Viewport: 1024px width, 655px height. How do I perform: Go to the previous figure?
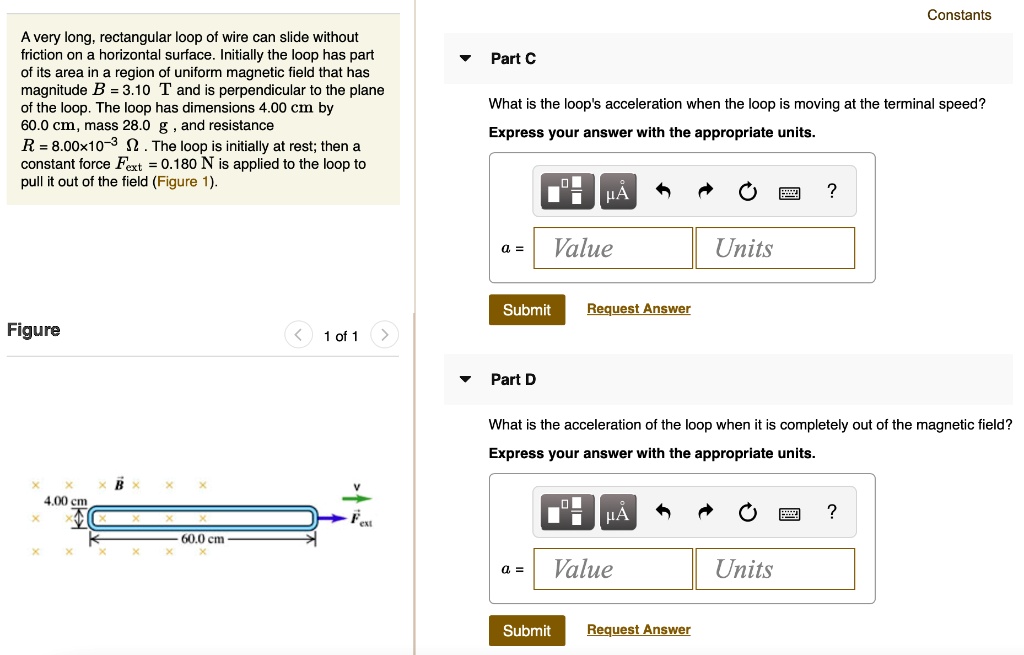click(x=297, y=335)
